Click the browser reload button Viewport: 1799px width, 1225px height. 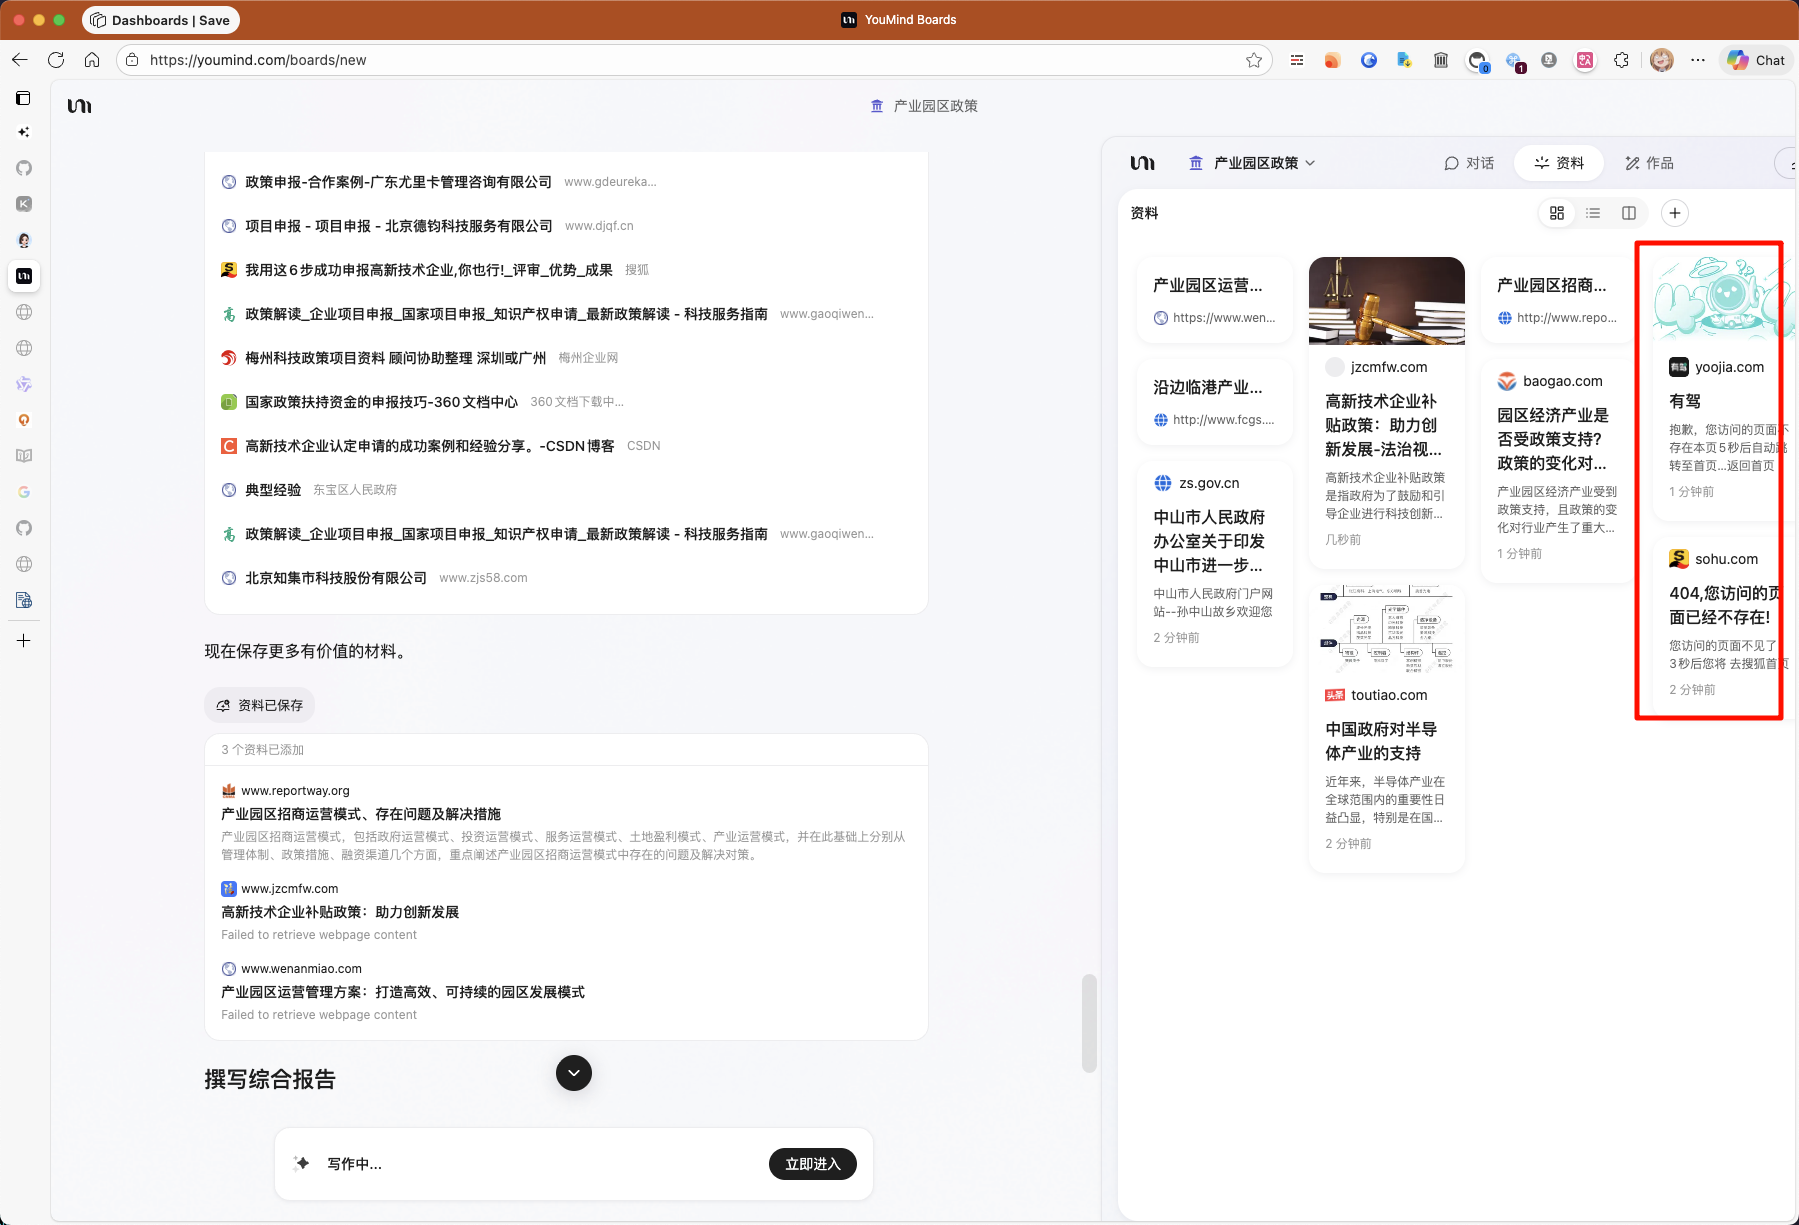(x=56, y=60)
